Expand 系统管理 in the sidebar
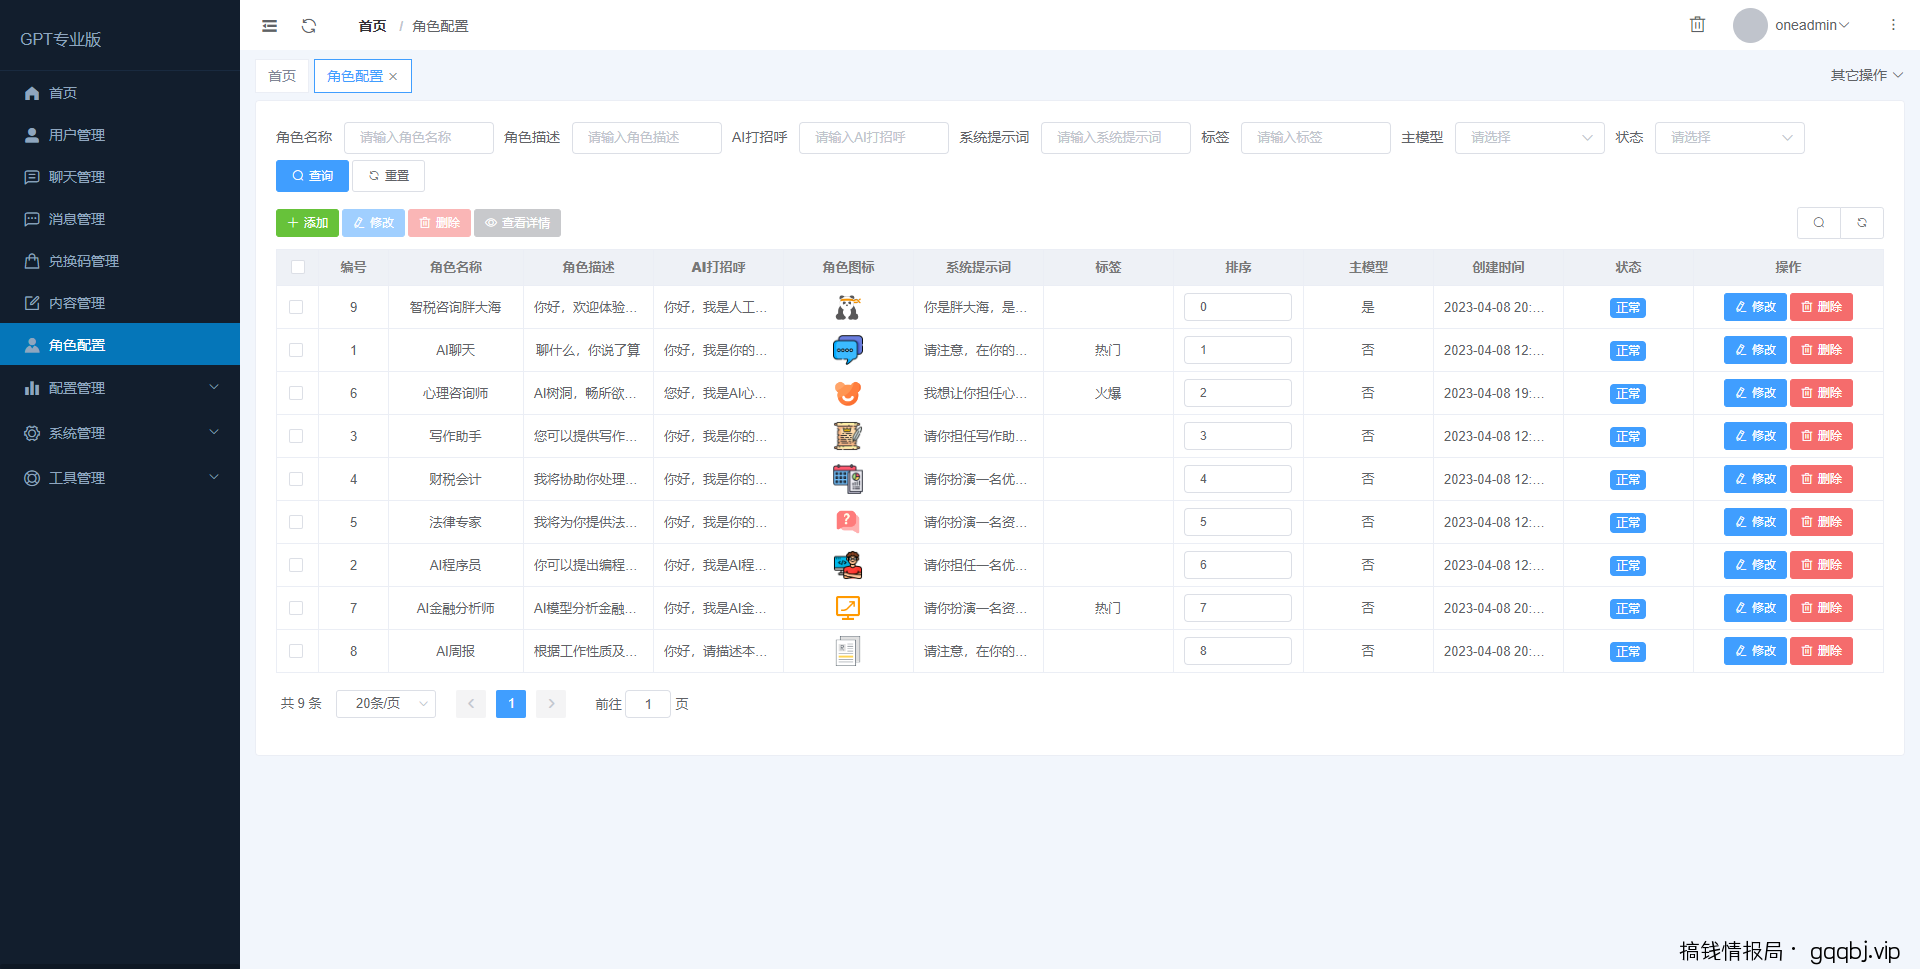 pos(120,433)
